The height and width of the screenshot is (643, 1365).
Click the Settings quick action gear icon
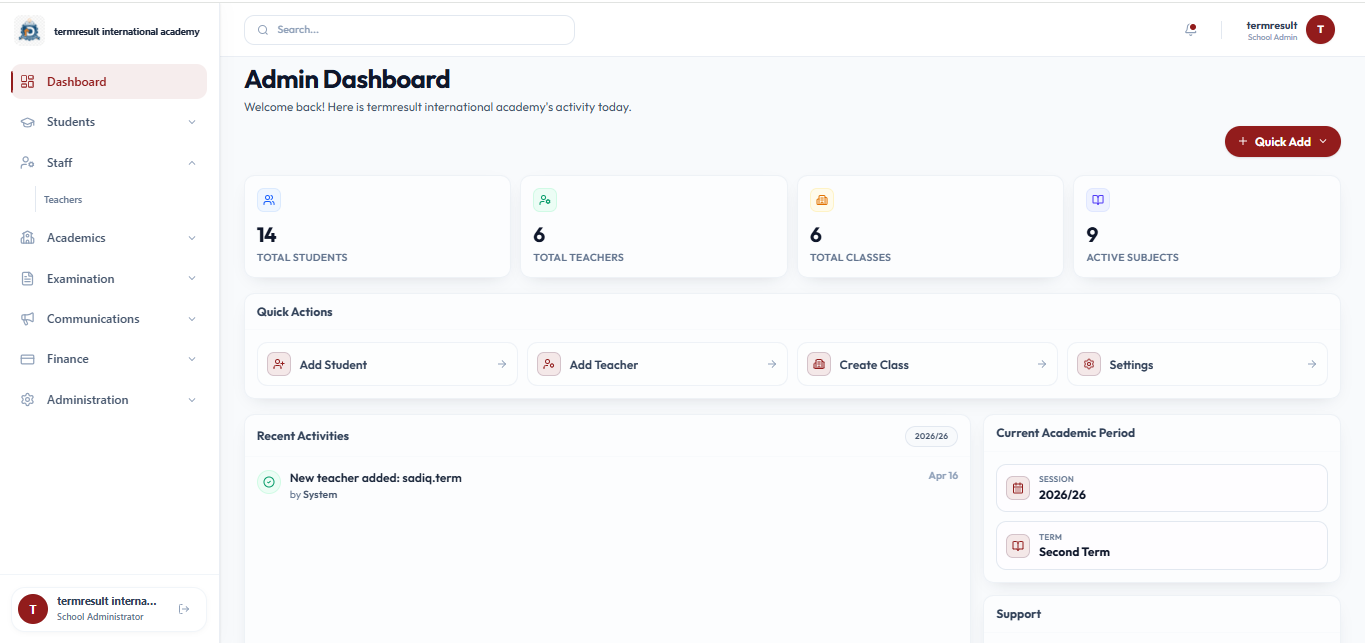[1089, 364]
